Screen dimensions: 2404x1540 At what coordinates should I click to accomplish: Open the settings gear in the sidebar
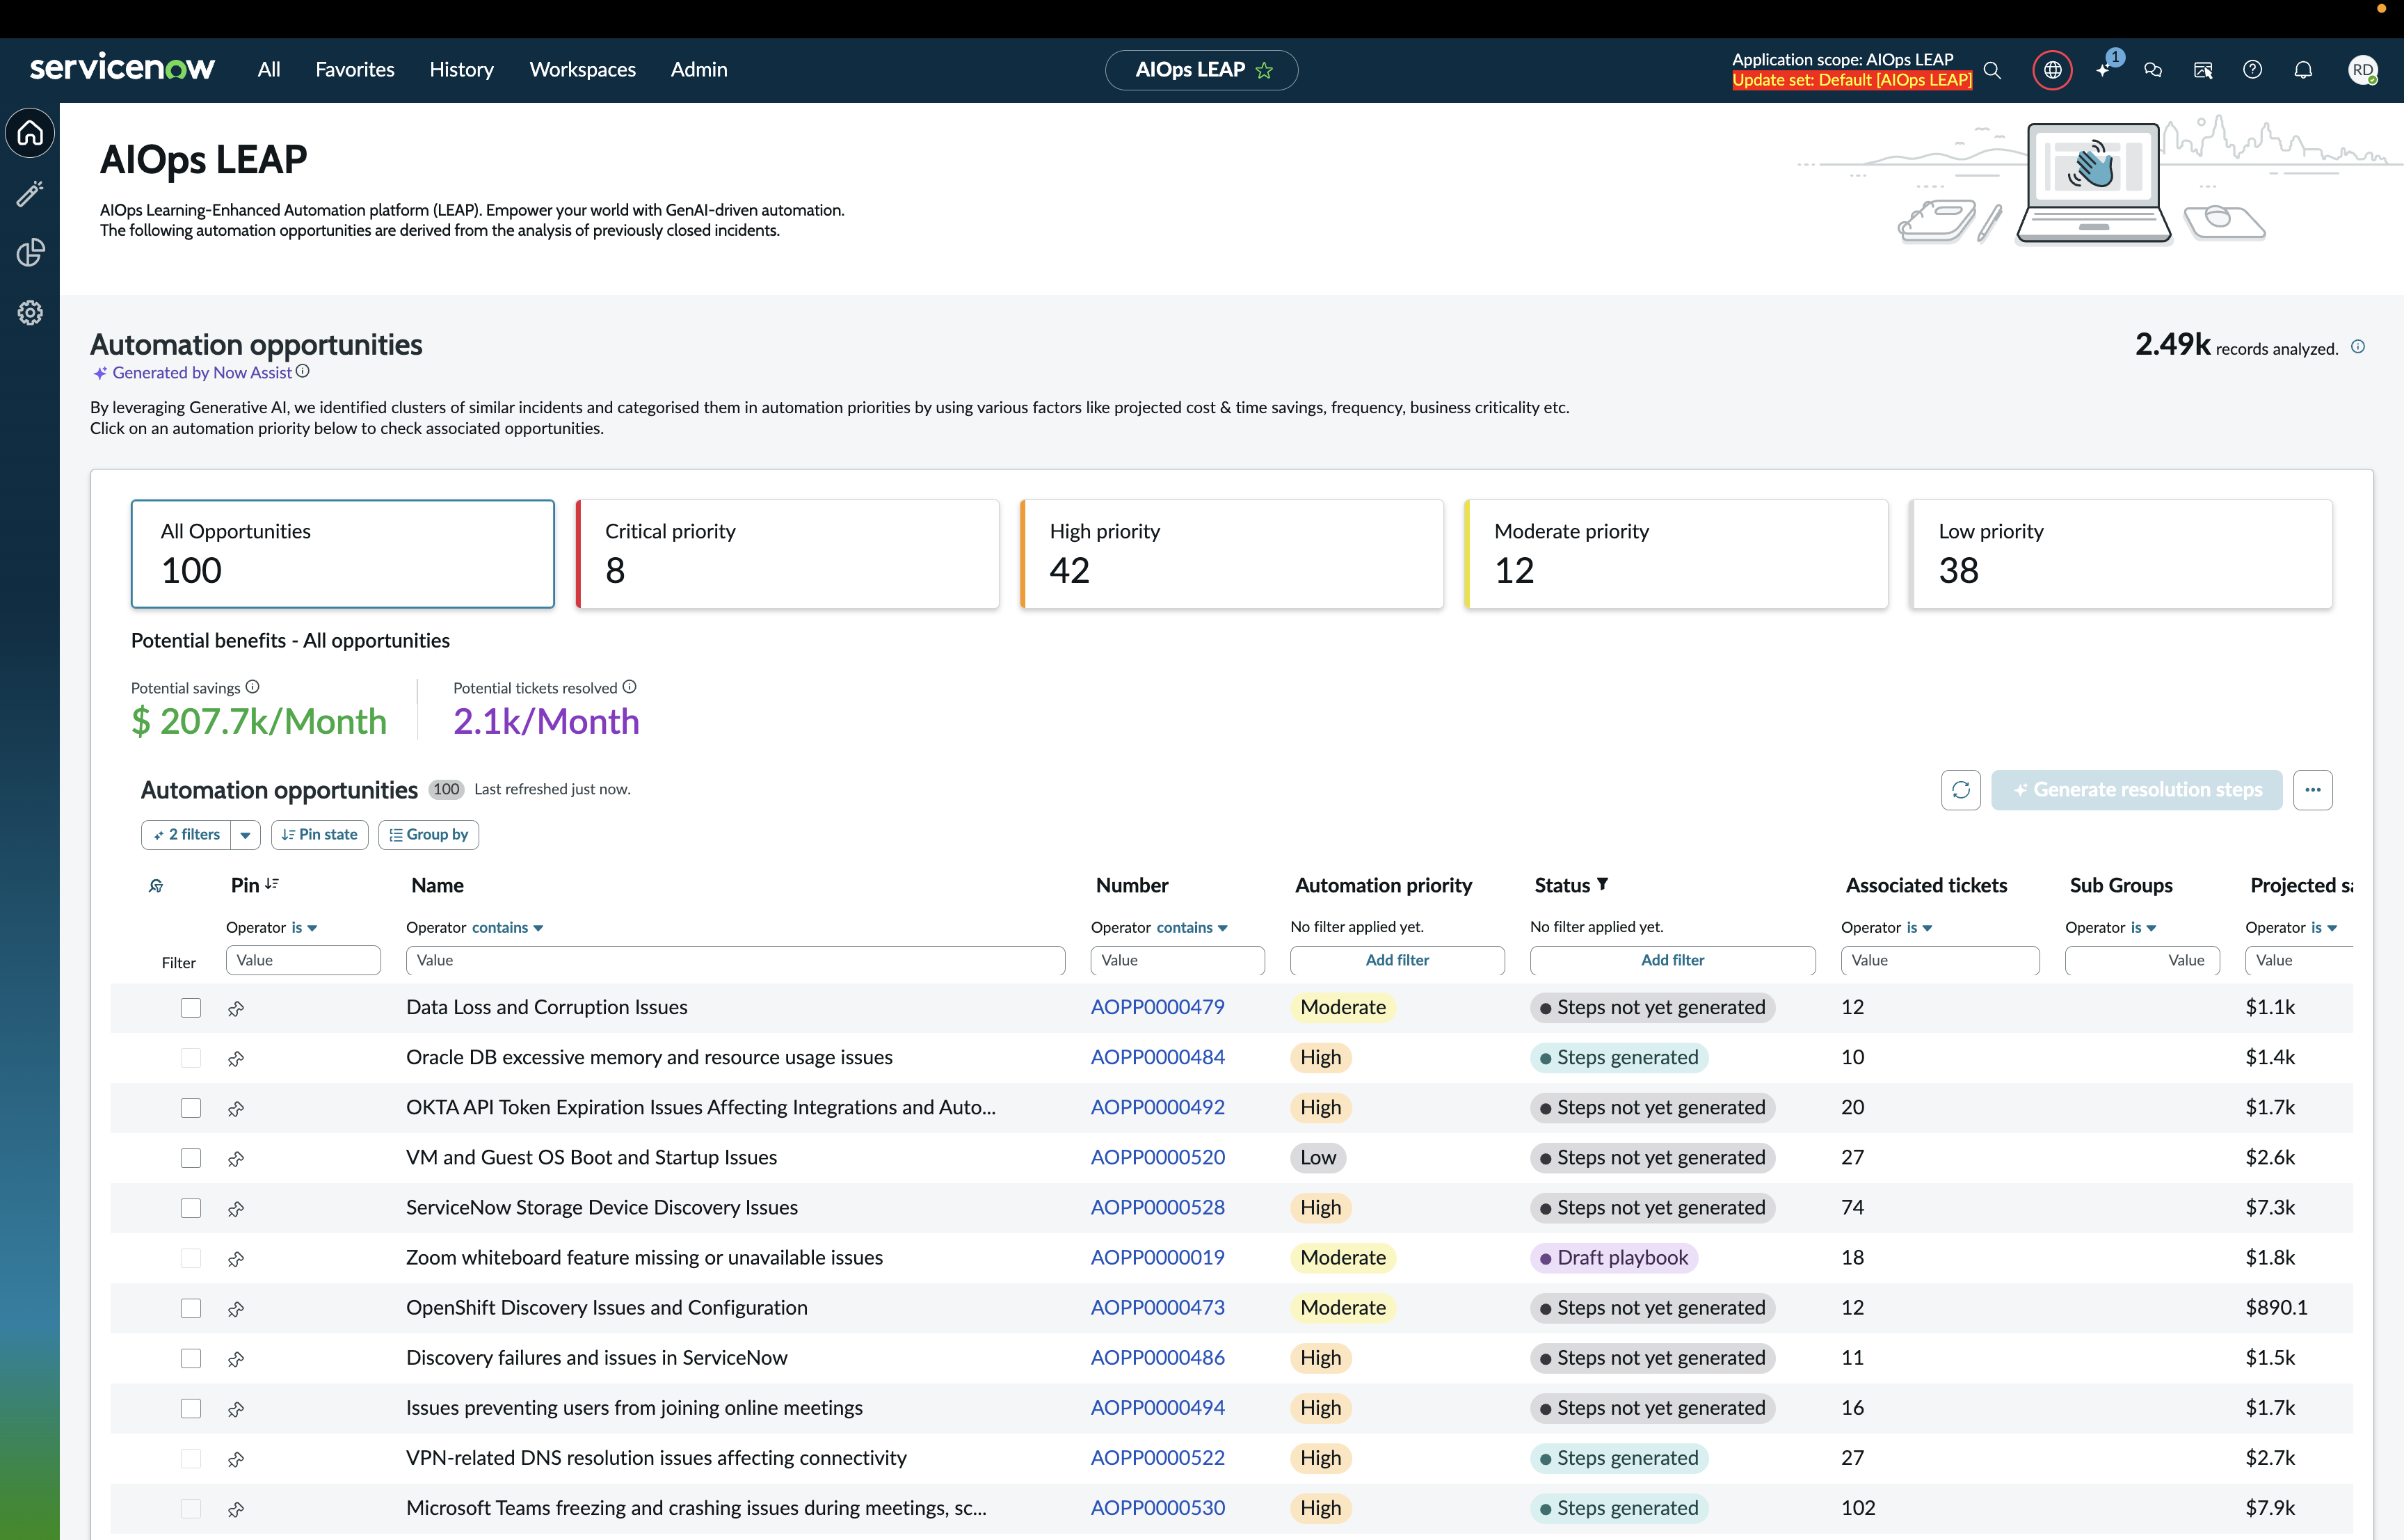pyautogui.click(x=30, y=313)
